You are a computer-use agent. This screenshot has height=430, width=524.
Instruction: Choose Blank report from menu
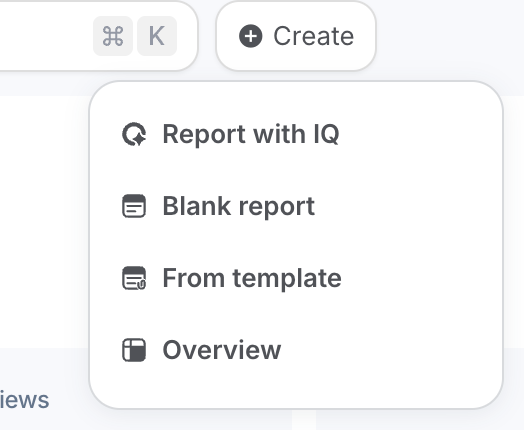pos(296,206)
